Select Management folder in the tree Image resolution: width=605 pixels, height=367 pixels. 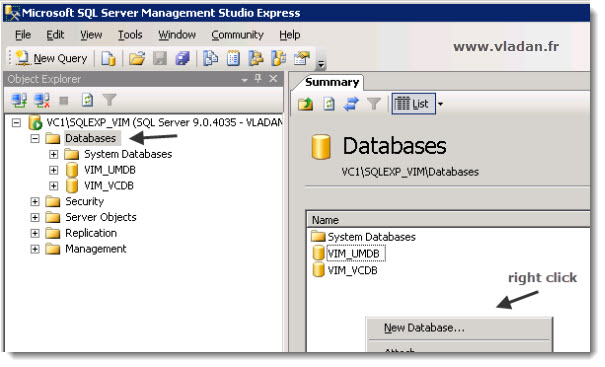tap(96, 249)
